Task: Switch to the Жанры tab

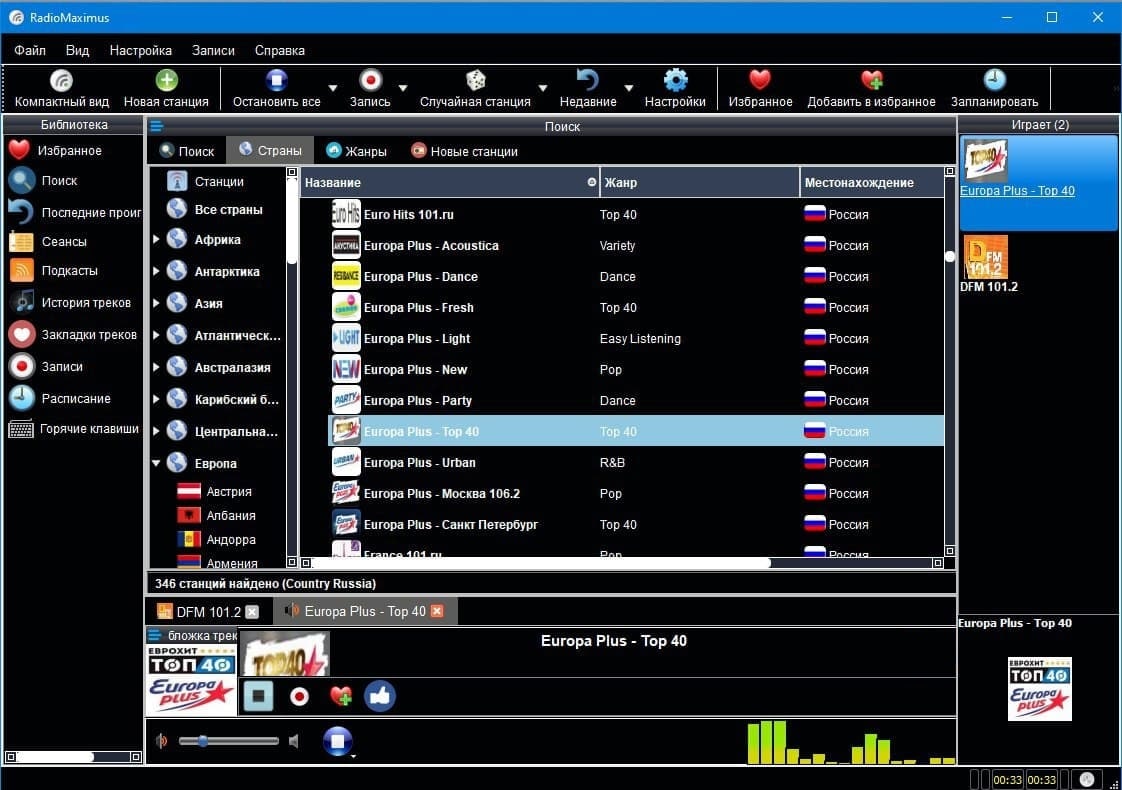Action: 356,151
